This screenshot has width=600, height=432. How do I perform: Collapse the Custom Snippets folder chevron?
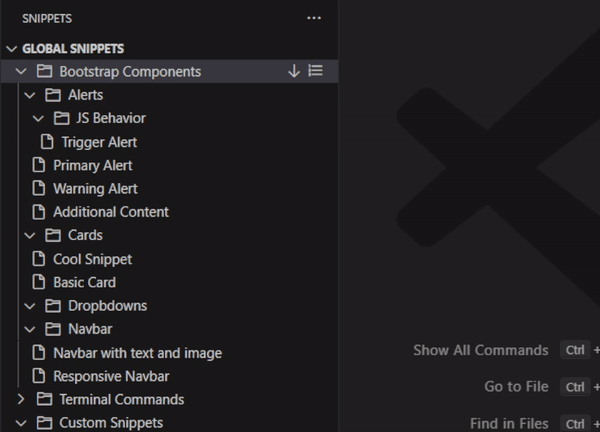click(x=21, y=423)
